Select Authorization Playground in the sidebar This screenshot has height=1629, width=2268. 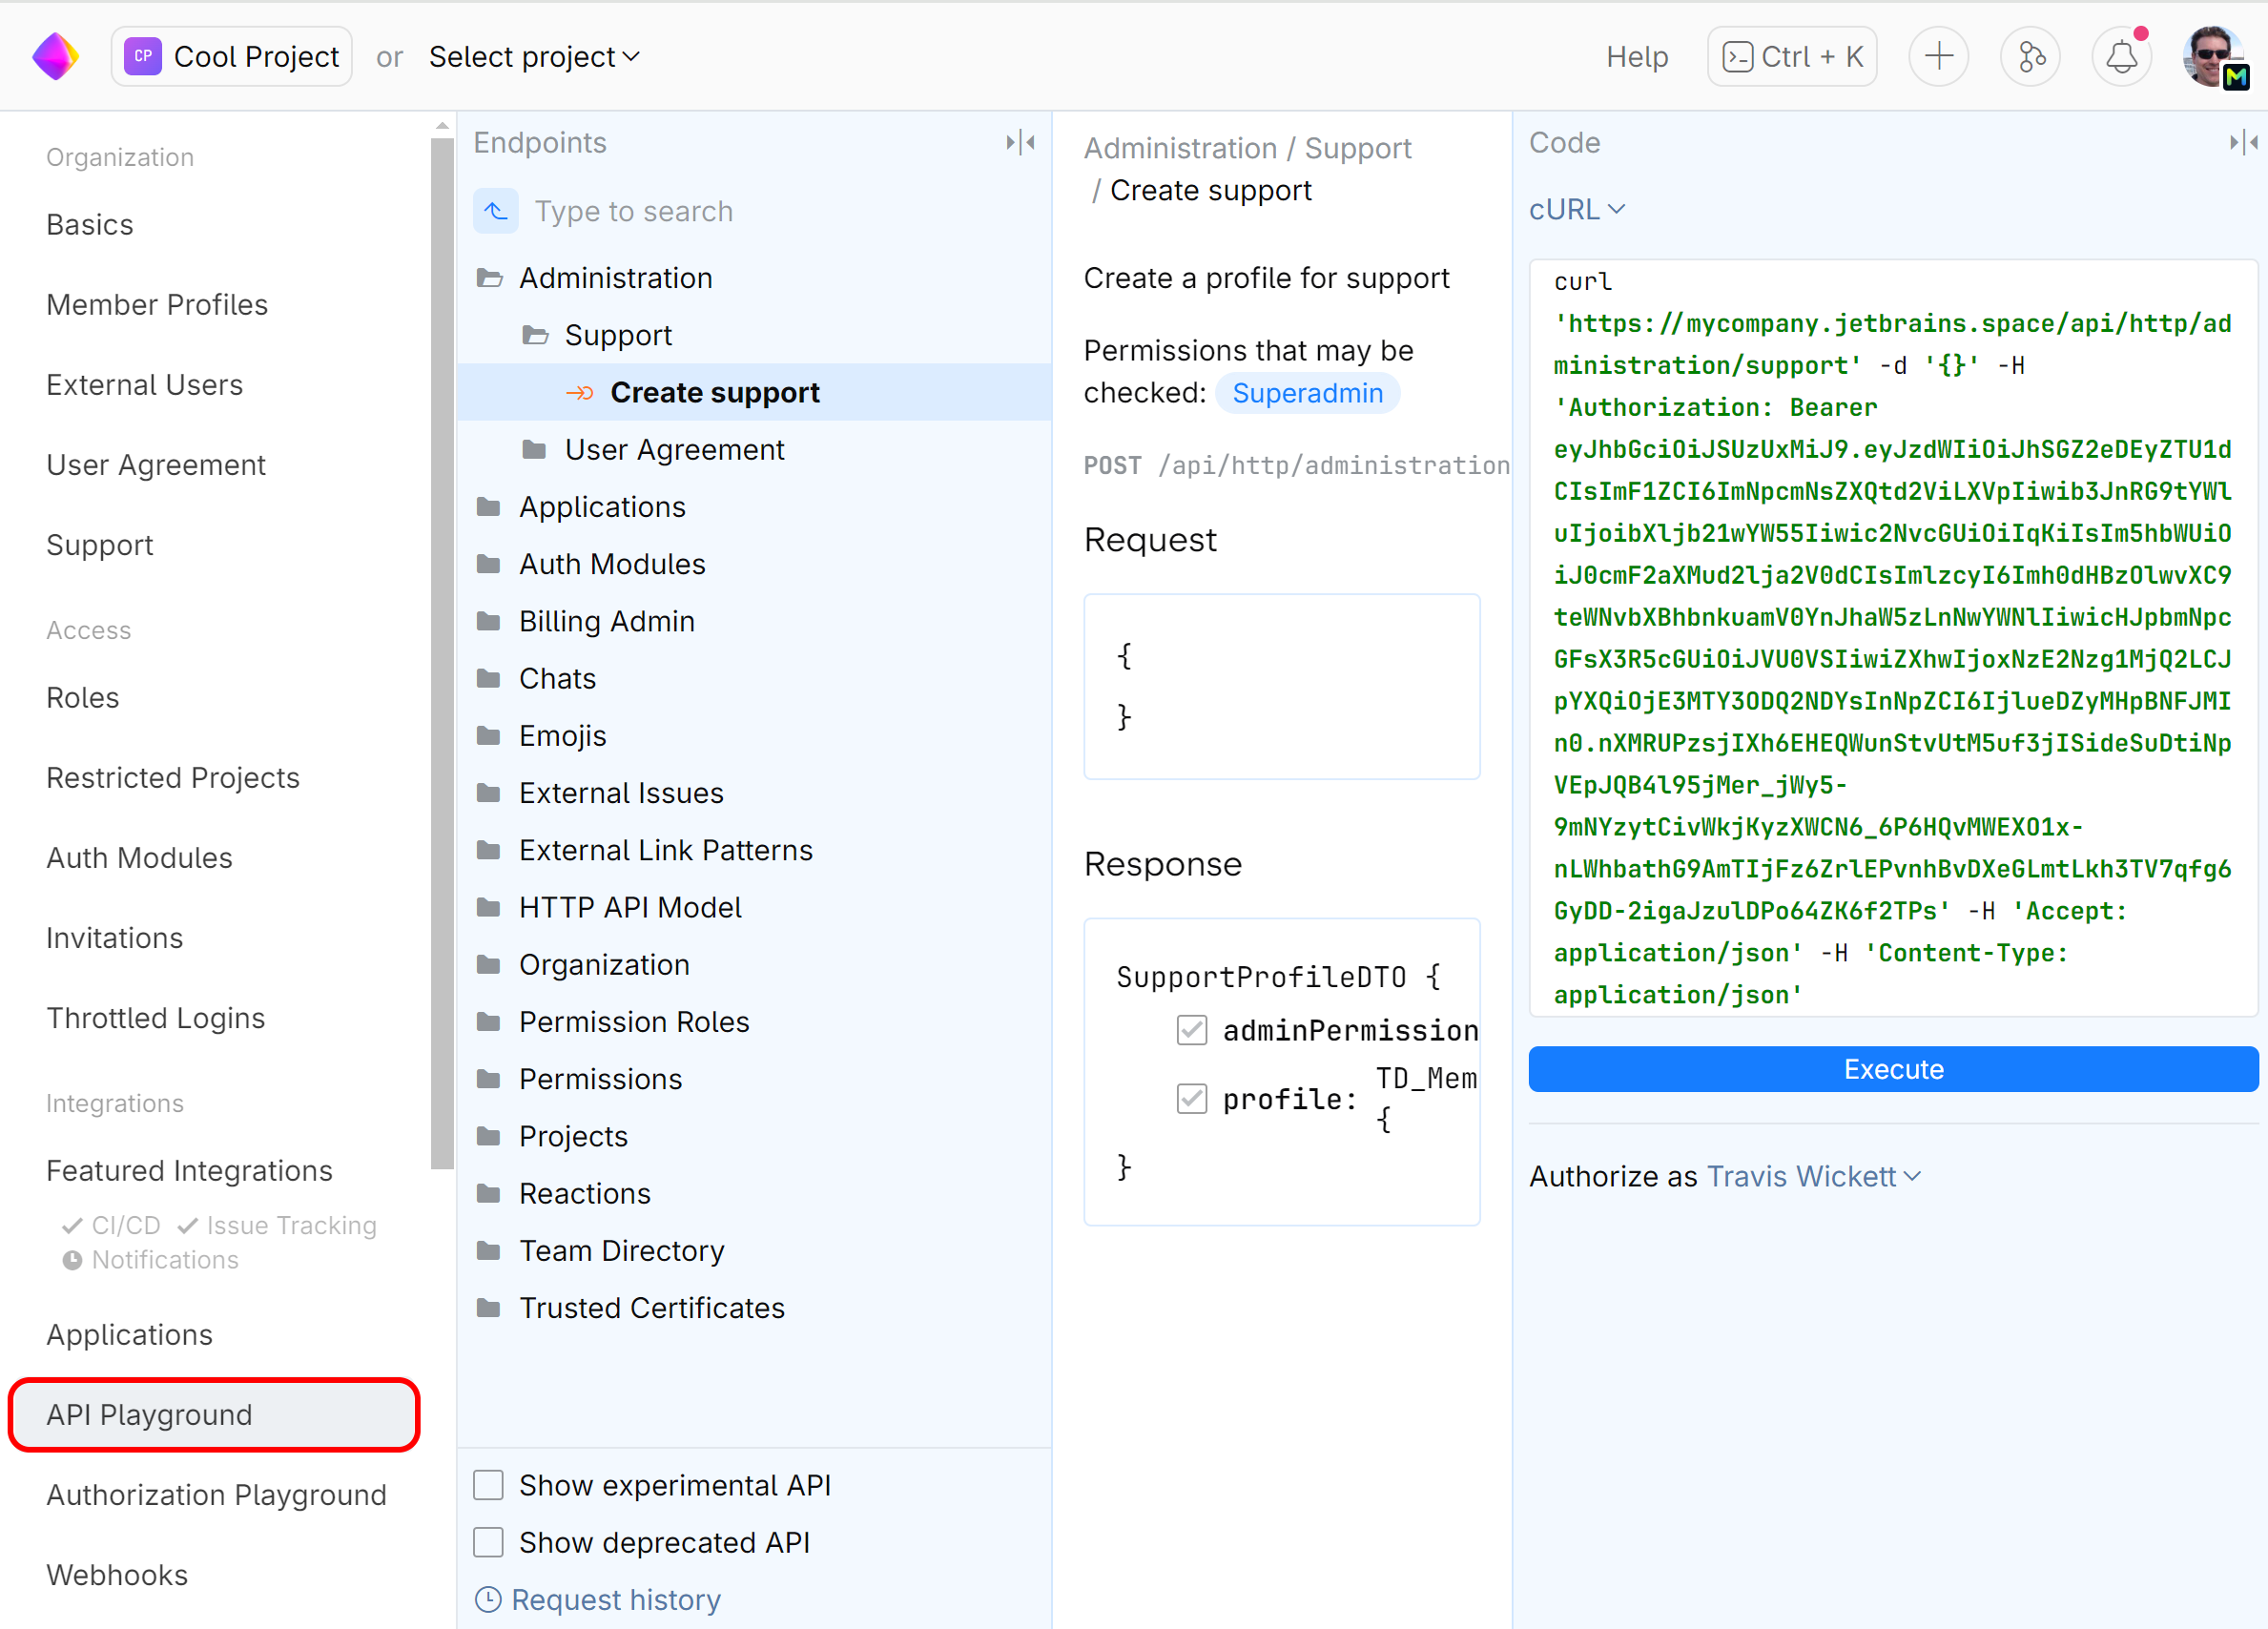(x=216, y=1494)
